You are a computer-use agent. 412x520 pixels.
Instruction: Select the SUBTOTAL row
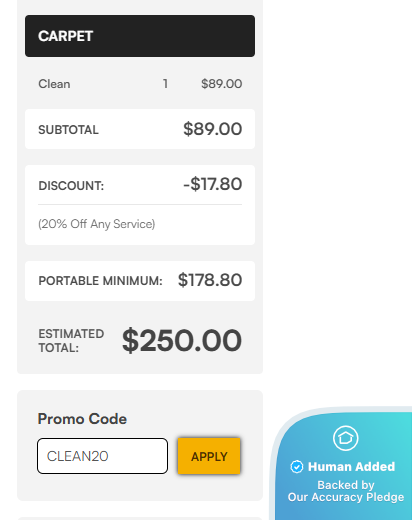click(140, 129)
